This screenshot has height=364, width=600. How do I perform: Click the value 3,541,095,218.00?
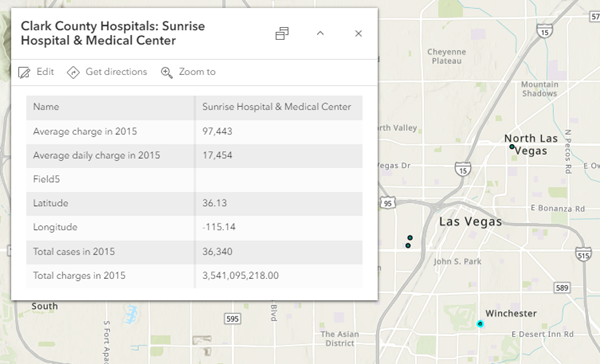point(241,276)
